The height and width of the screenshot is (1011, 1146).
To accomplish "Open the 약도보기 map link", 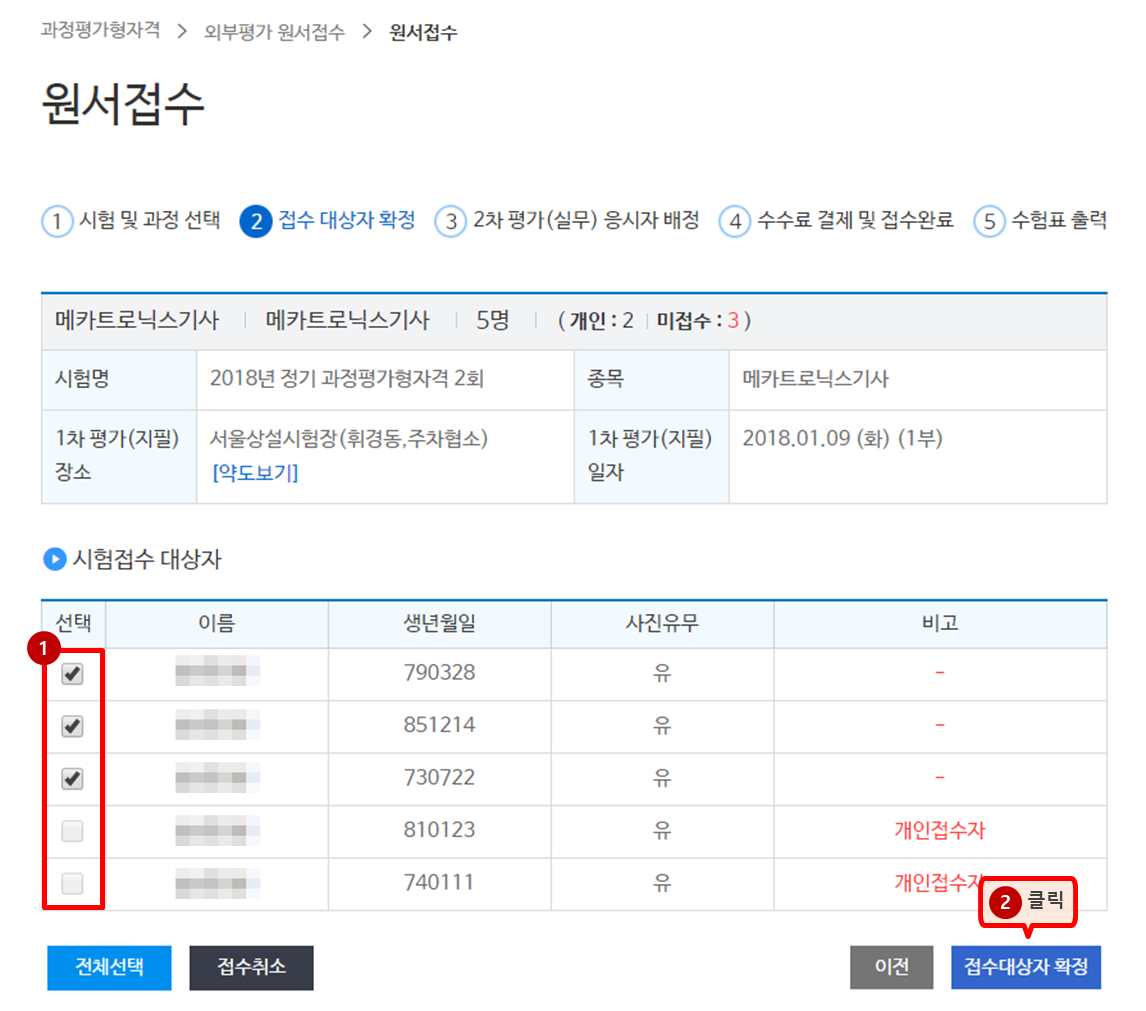I will [255, 472].
